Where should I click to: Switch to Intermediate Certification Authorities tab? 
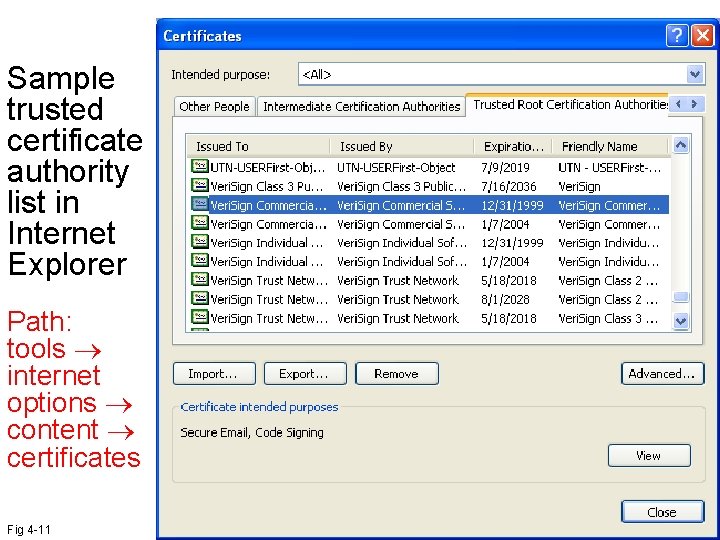tap(361, 107)
